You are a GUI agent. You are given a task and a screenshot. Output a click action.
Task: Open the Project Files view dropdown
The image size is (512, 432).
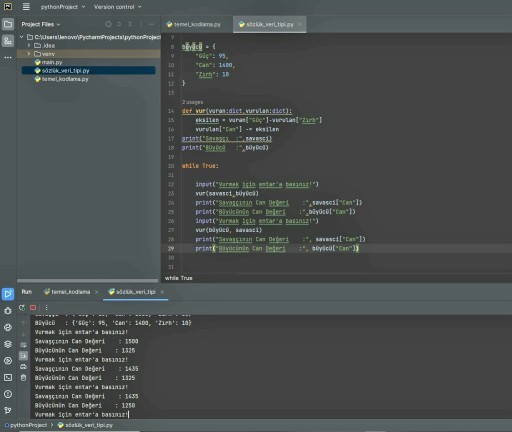click(41, 24)
